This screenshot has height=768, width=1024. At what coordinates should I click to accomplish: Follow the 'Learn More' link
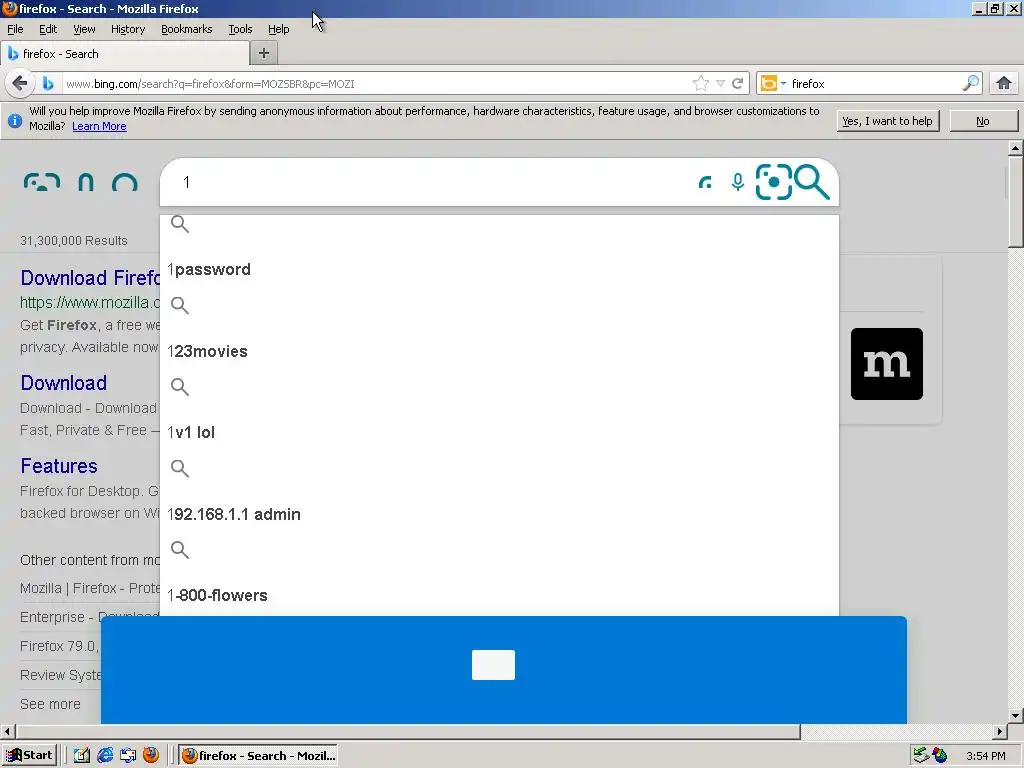(x=99, y=126)
